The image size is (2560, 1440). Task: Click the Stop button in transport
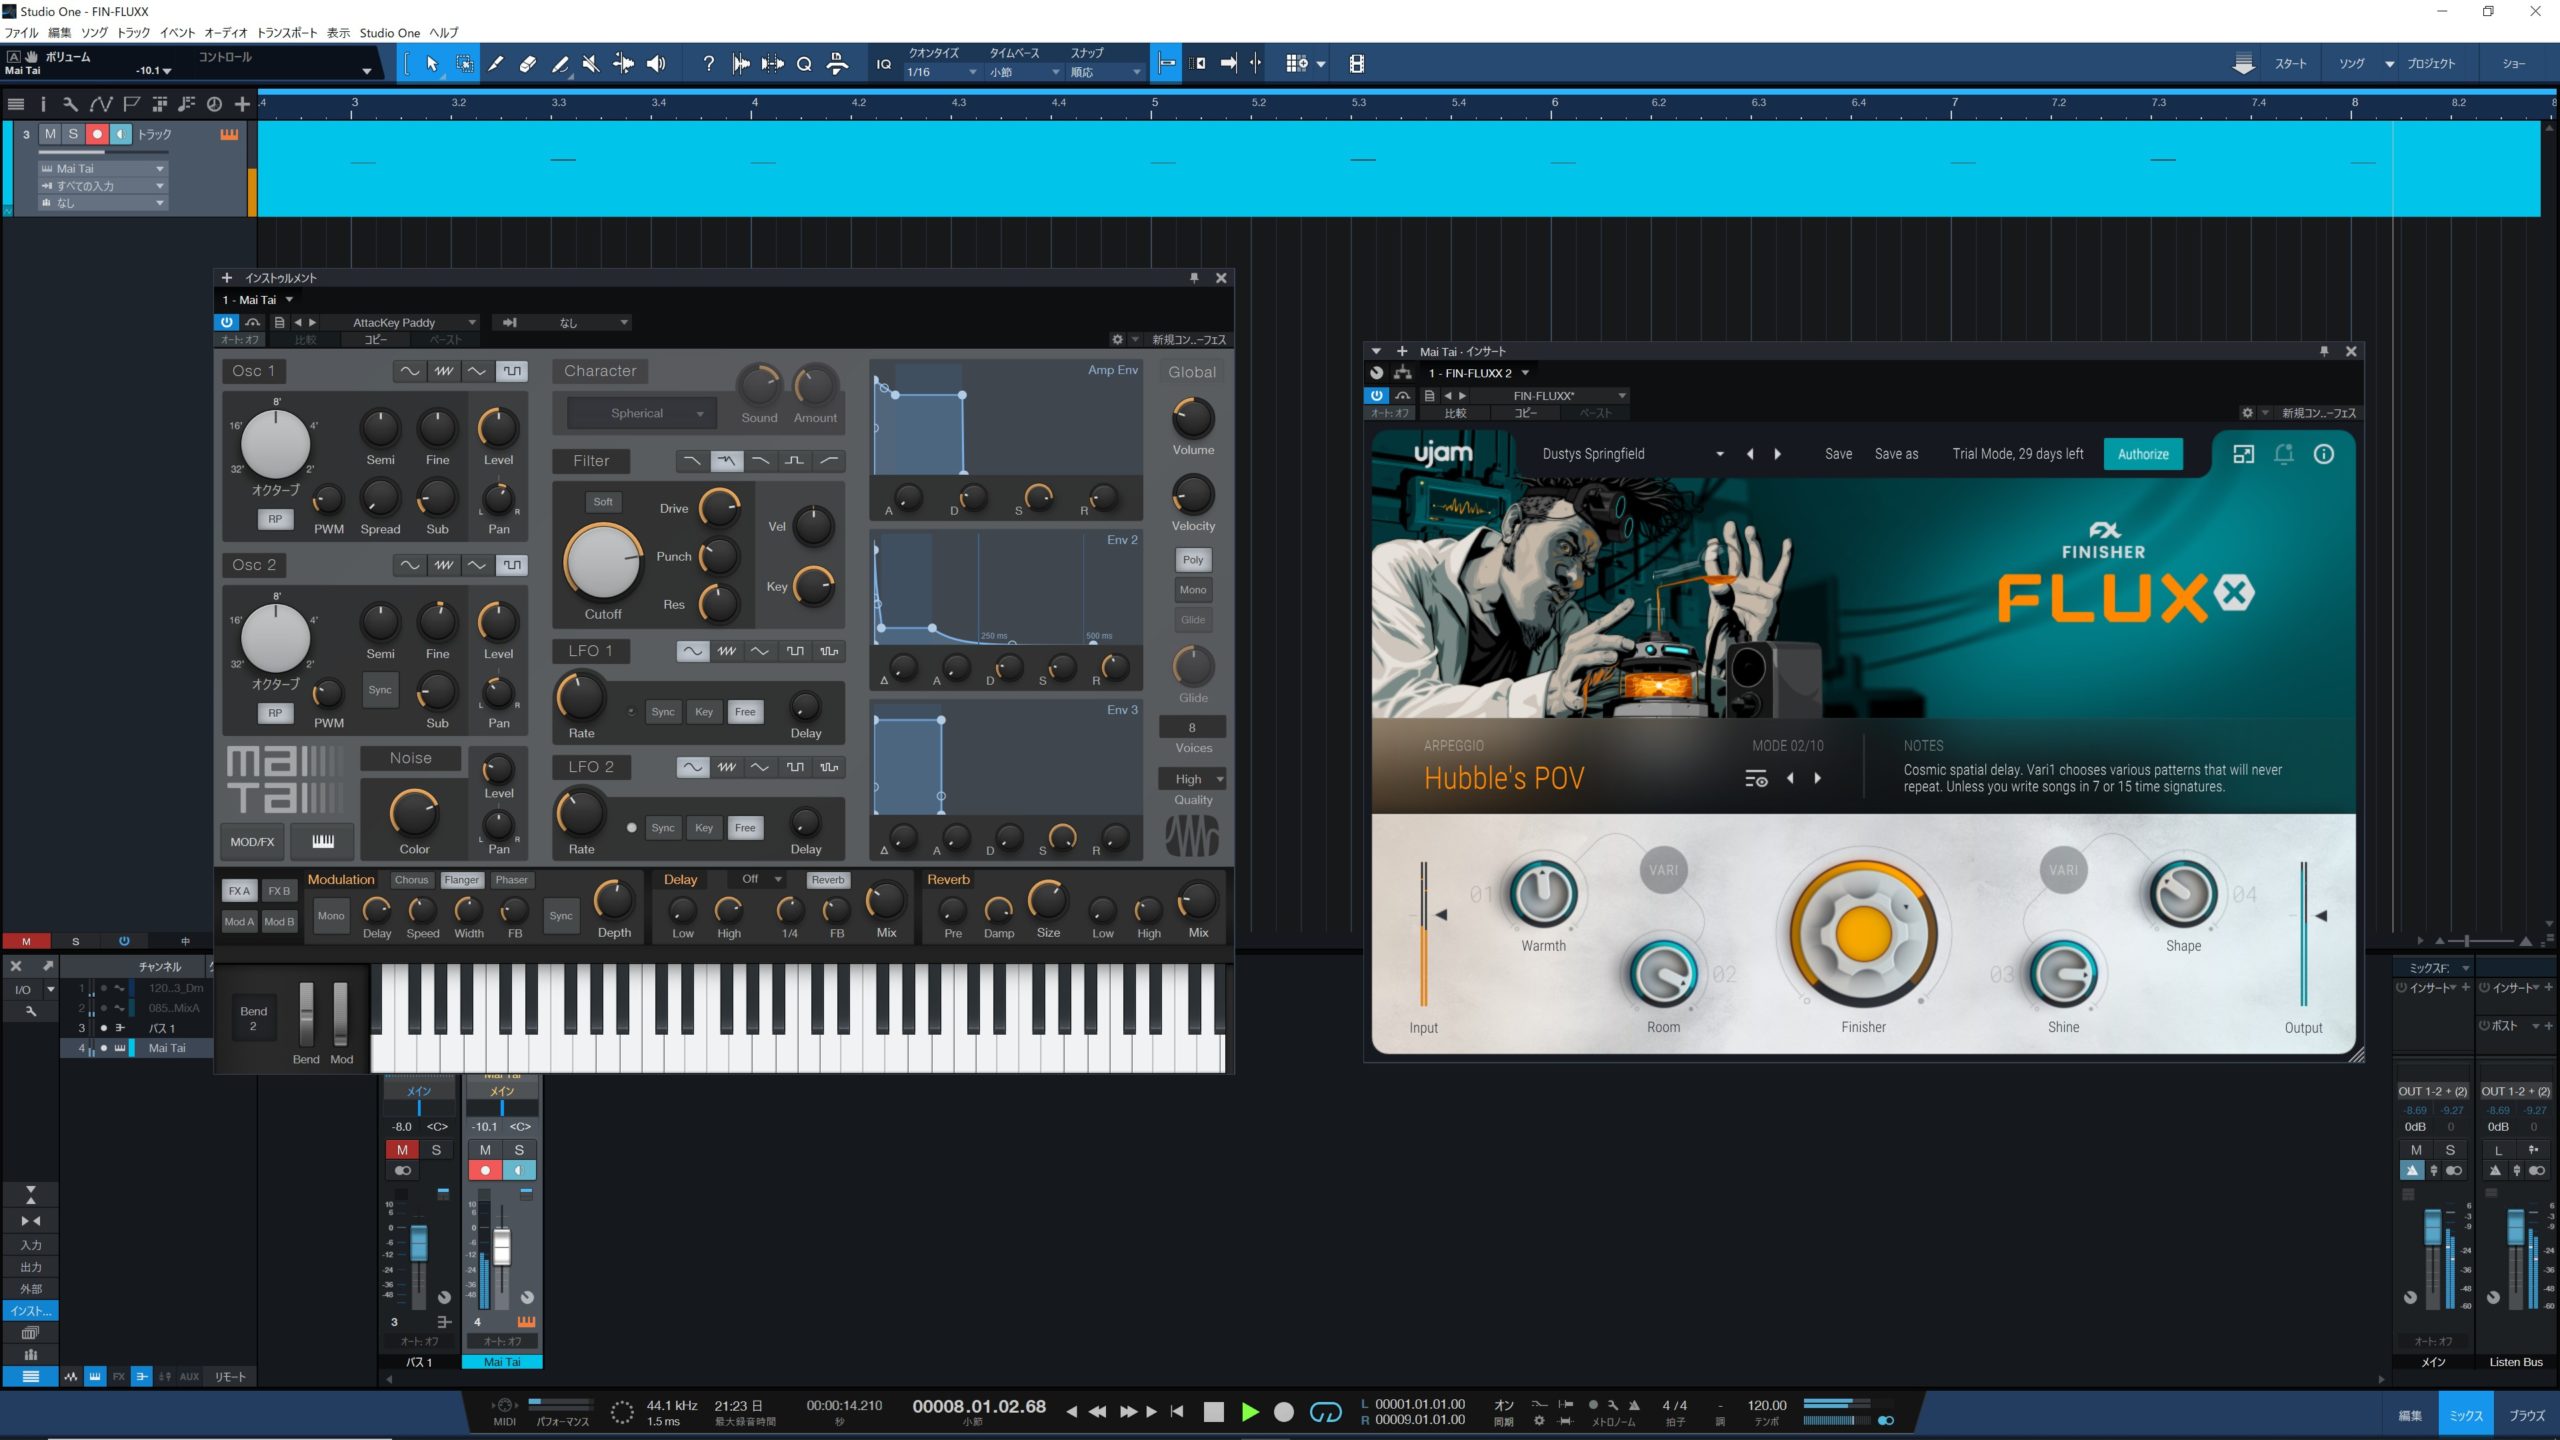1214,1412
